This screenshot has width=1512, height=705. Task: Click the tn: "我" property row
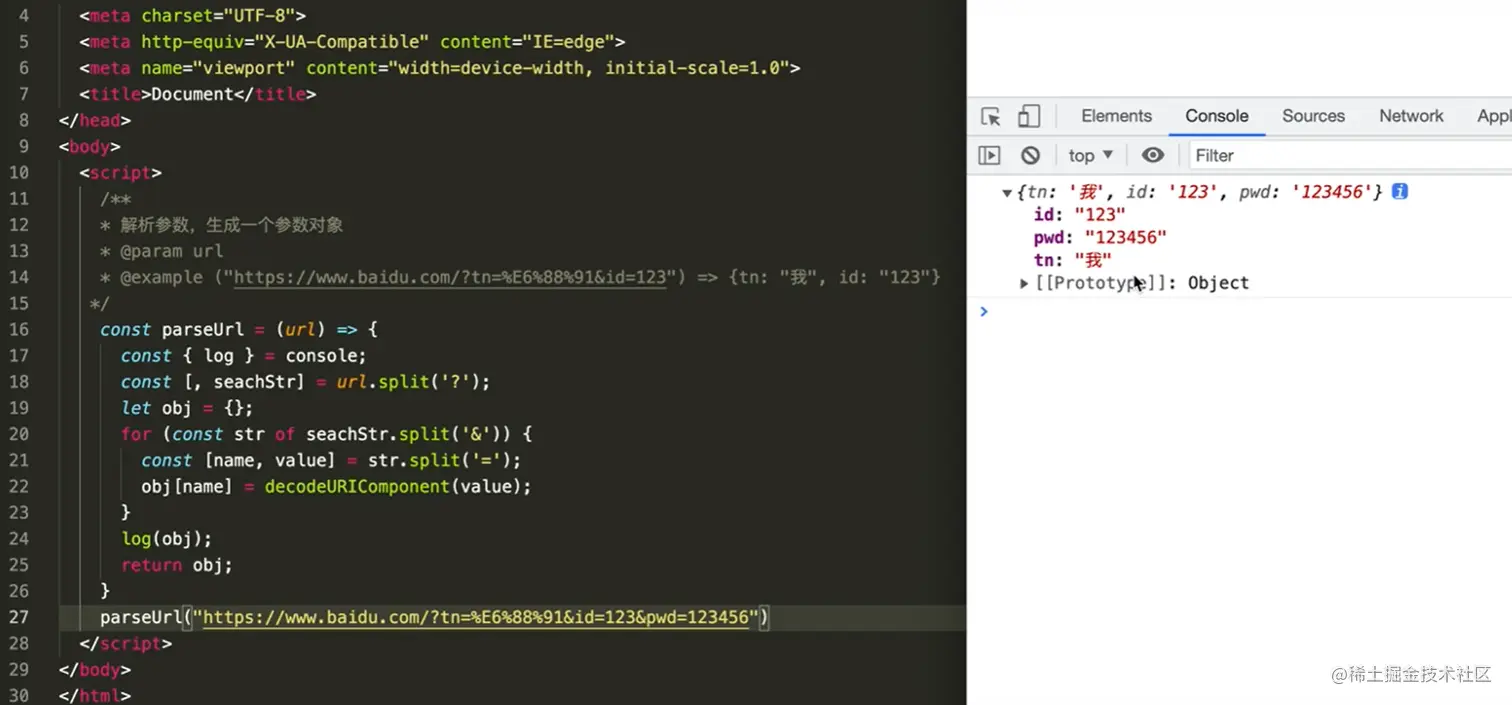point(1072,260)
